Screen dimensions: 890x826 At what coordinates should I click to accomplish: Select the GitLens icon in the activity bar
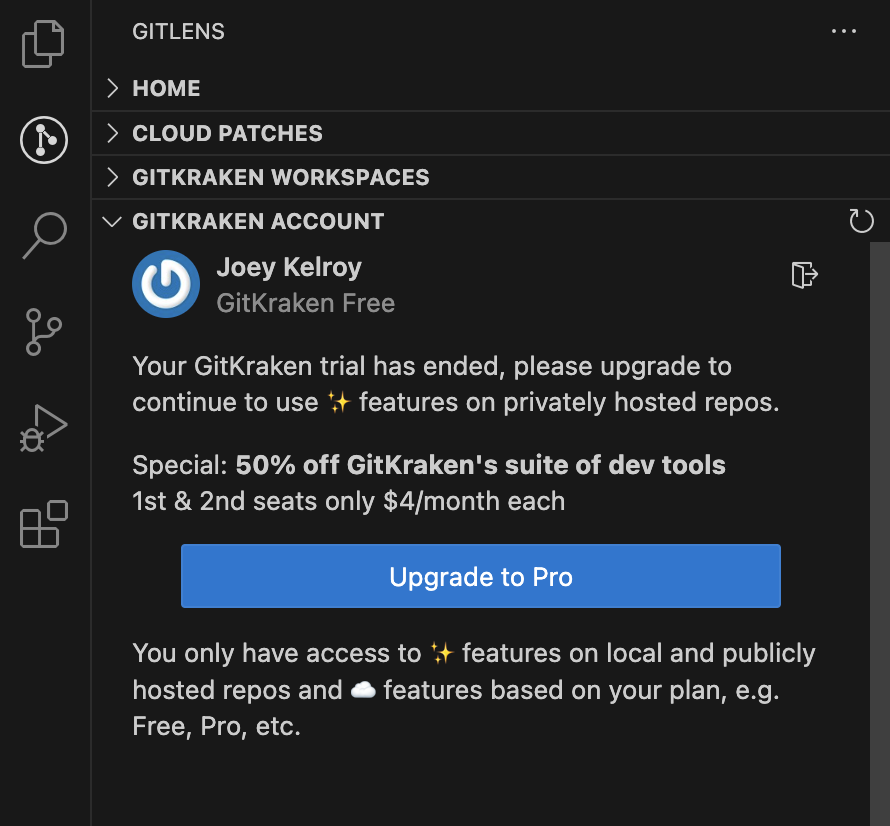point(43,140)
